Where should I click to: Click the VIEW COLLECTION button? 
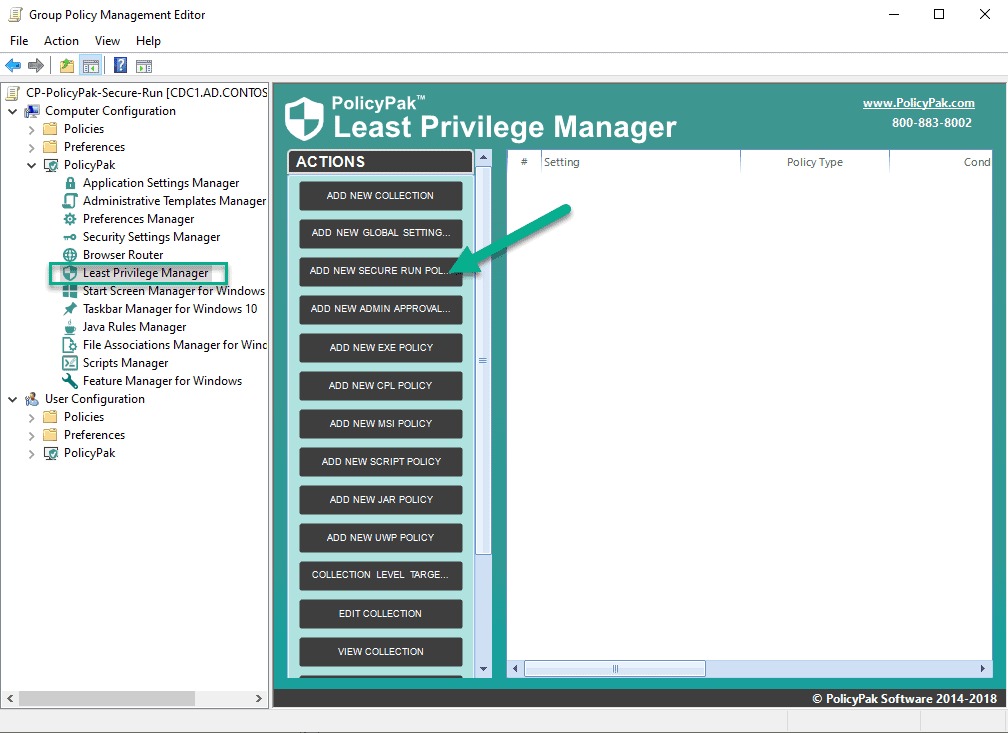pos(381,651)
